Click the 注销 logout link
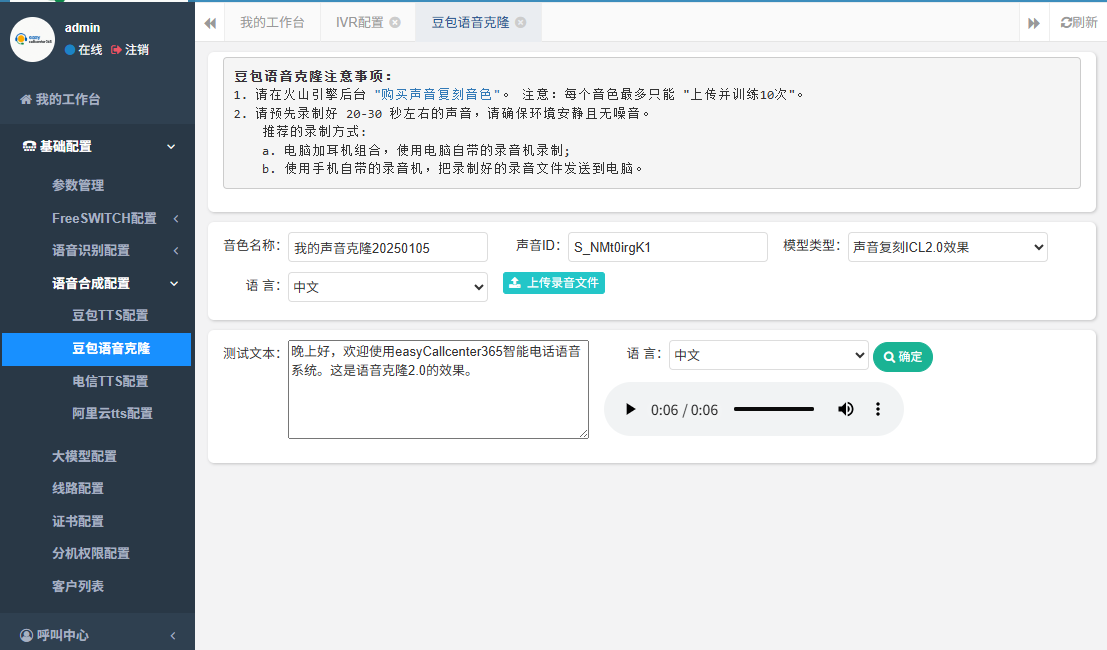Image resolution: width=1107 pixels, height=650 pixels. click(130, 50)
